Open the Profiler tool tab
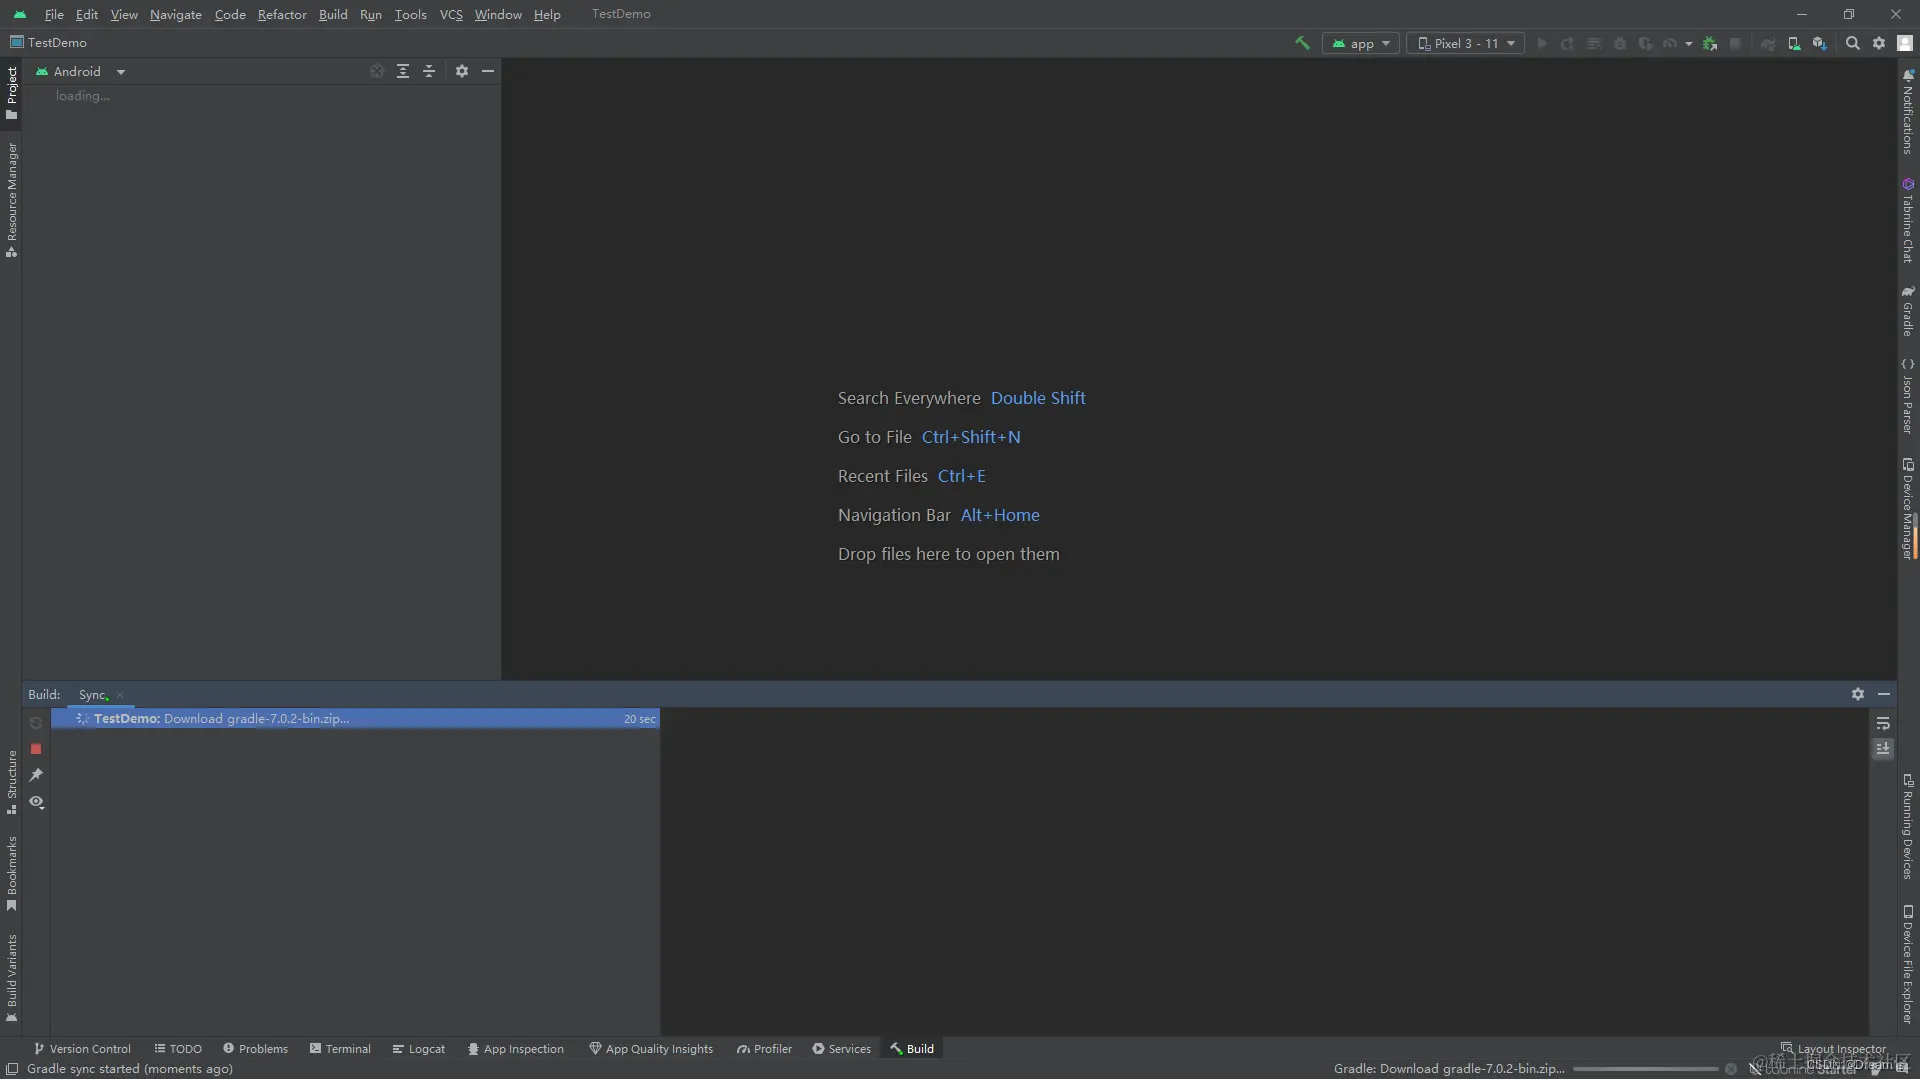Screen dimensions: 1920x1080 pos(764,1049)
